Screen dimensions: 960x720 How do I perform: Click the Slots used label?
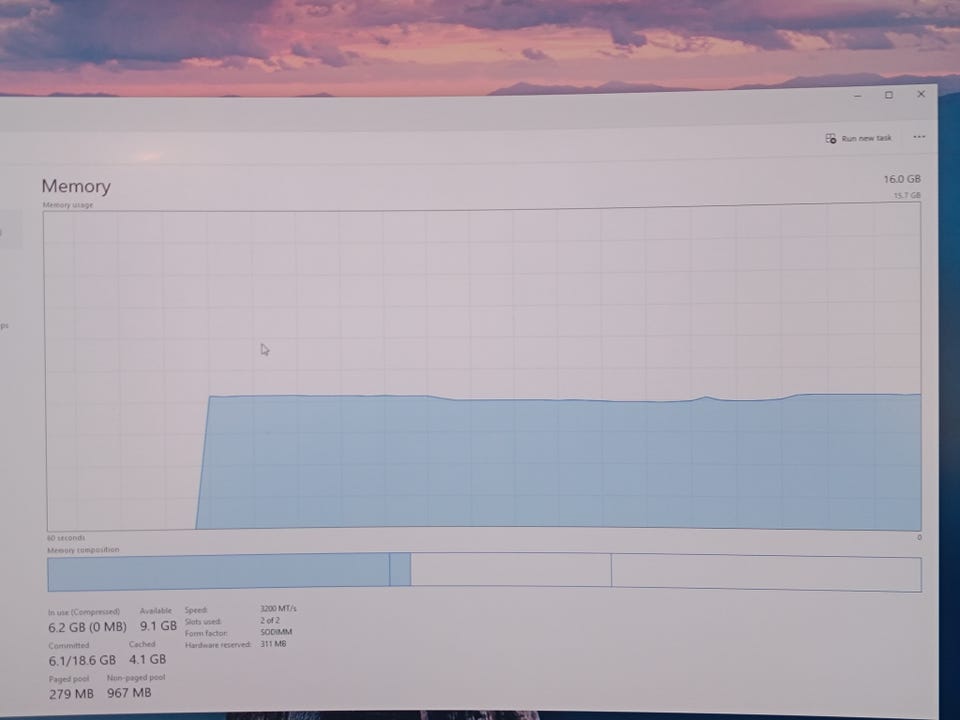click(203, 621)
